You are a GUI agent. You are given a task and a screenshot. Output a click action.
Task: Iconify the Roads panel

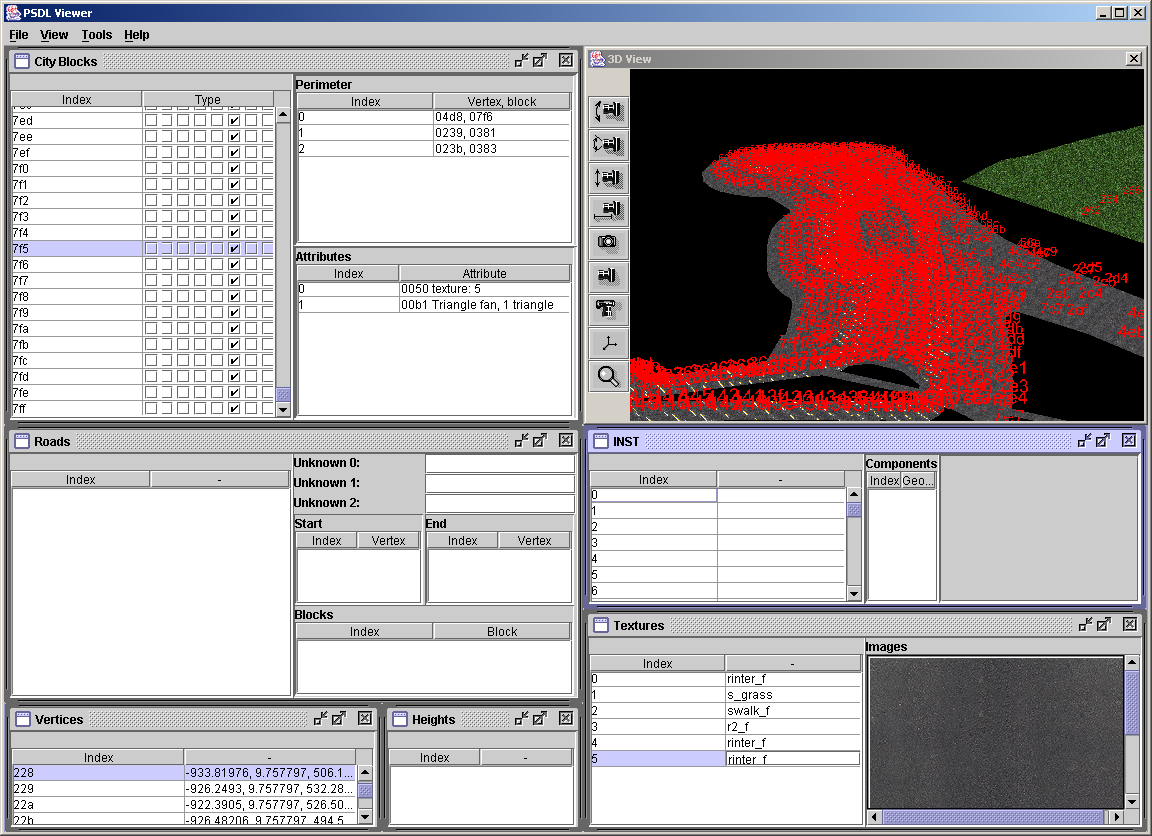tap(521, 441)
